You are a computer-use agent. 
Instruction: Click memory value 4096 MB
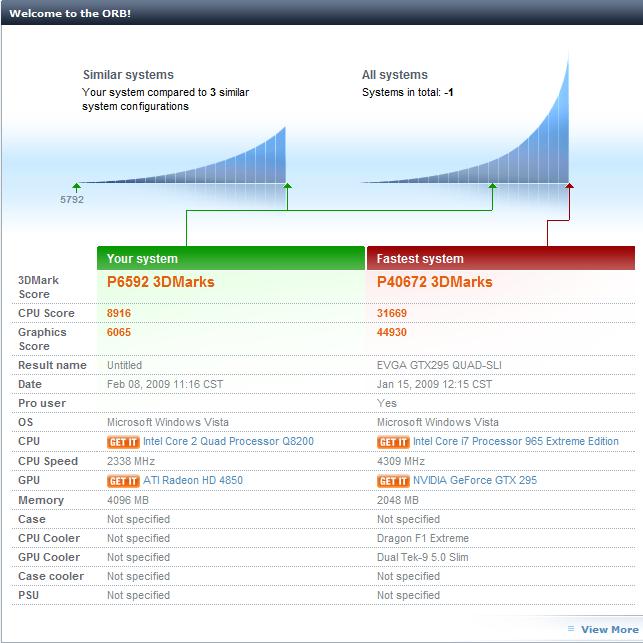tap(128, 500)
